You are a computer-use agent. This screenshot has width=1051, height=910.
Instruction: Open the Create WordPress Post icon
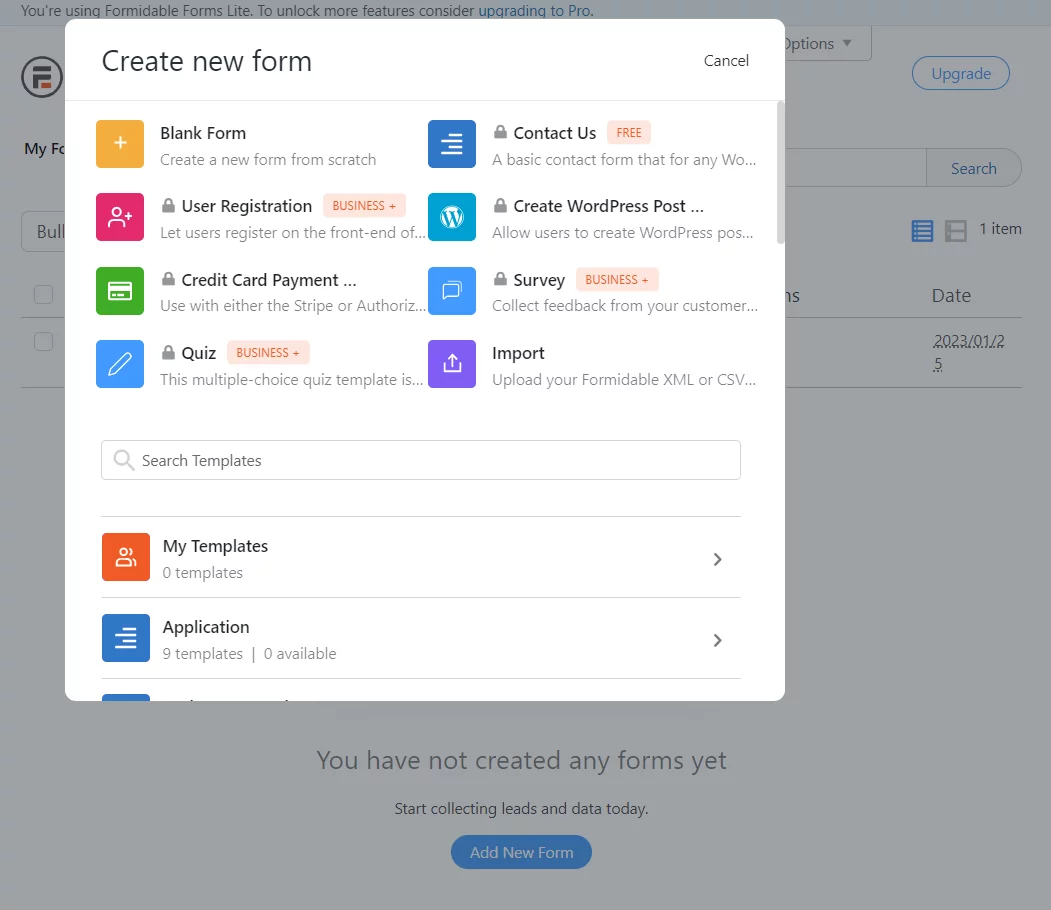(x=452, y=216)
